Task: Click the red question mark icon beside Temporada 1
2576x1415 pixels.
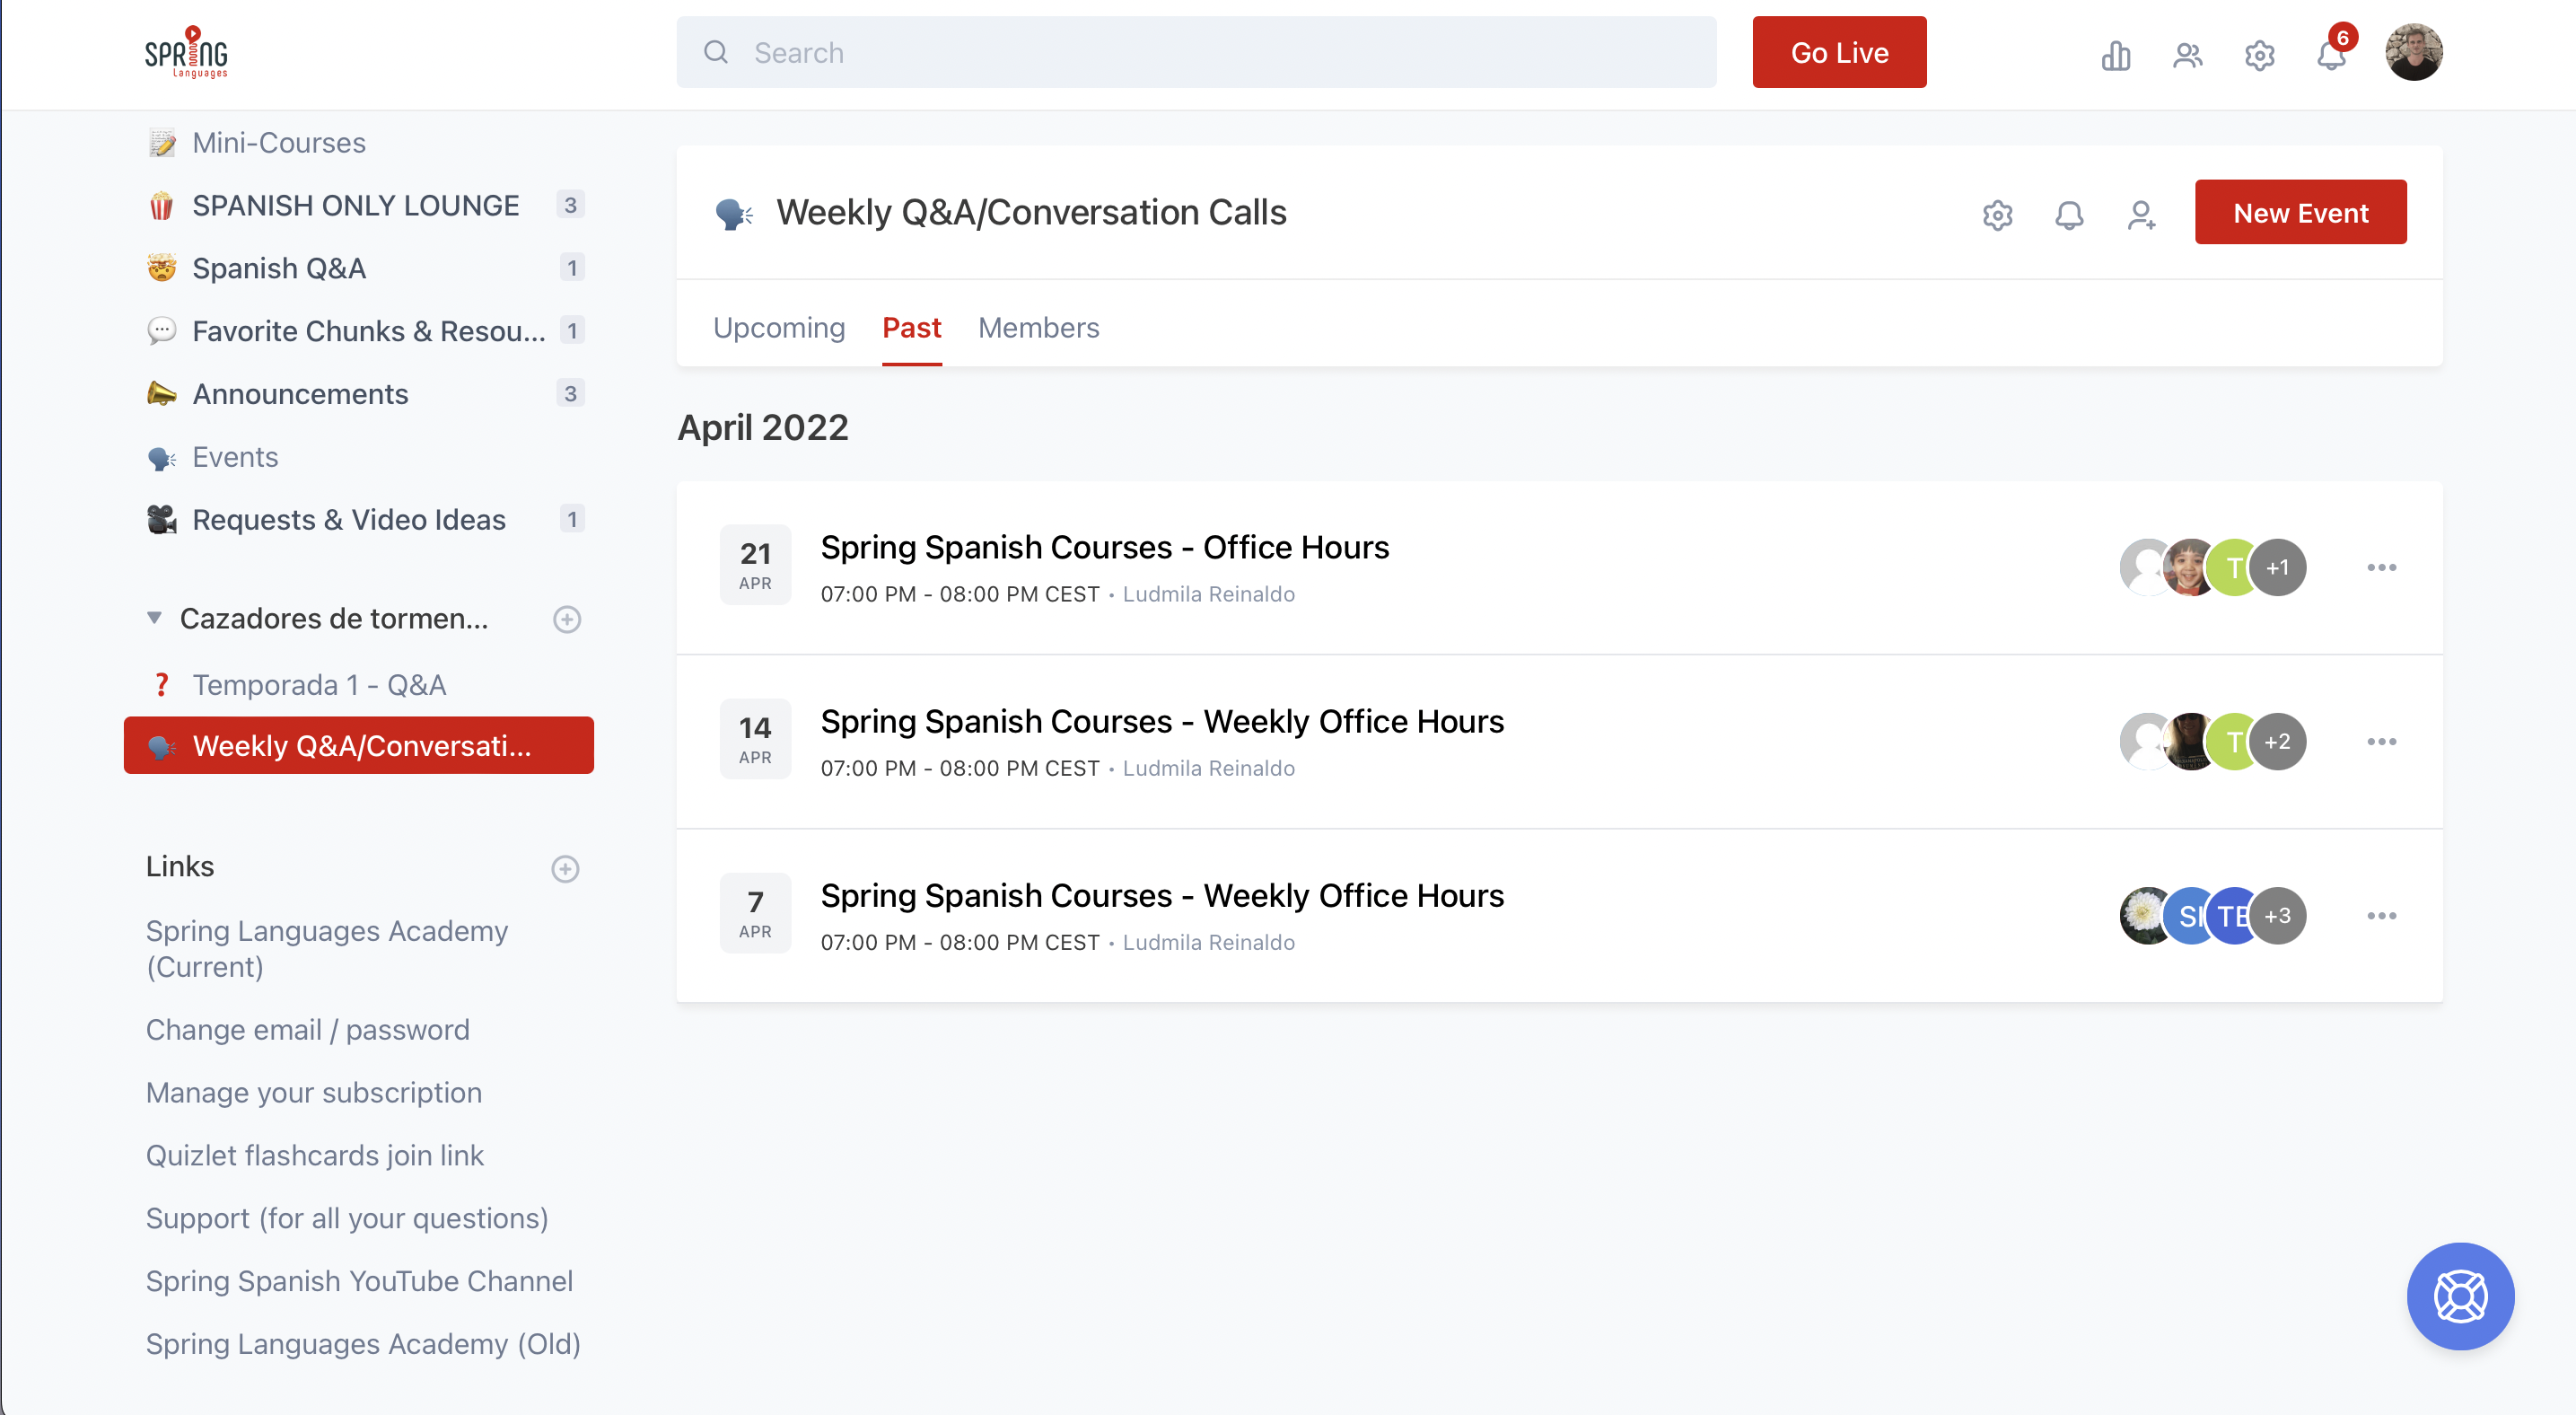Action: coord(161,685)
